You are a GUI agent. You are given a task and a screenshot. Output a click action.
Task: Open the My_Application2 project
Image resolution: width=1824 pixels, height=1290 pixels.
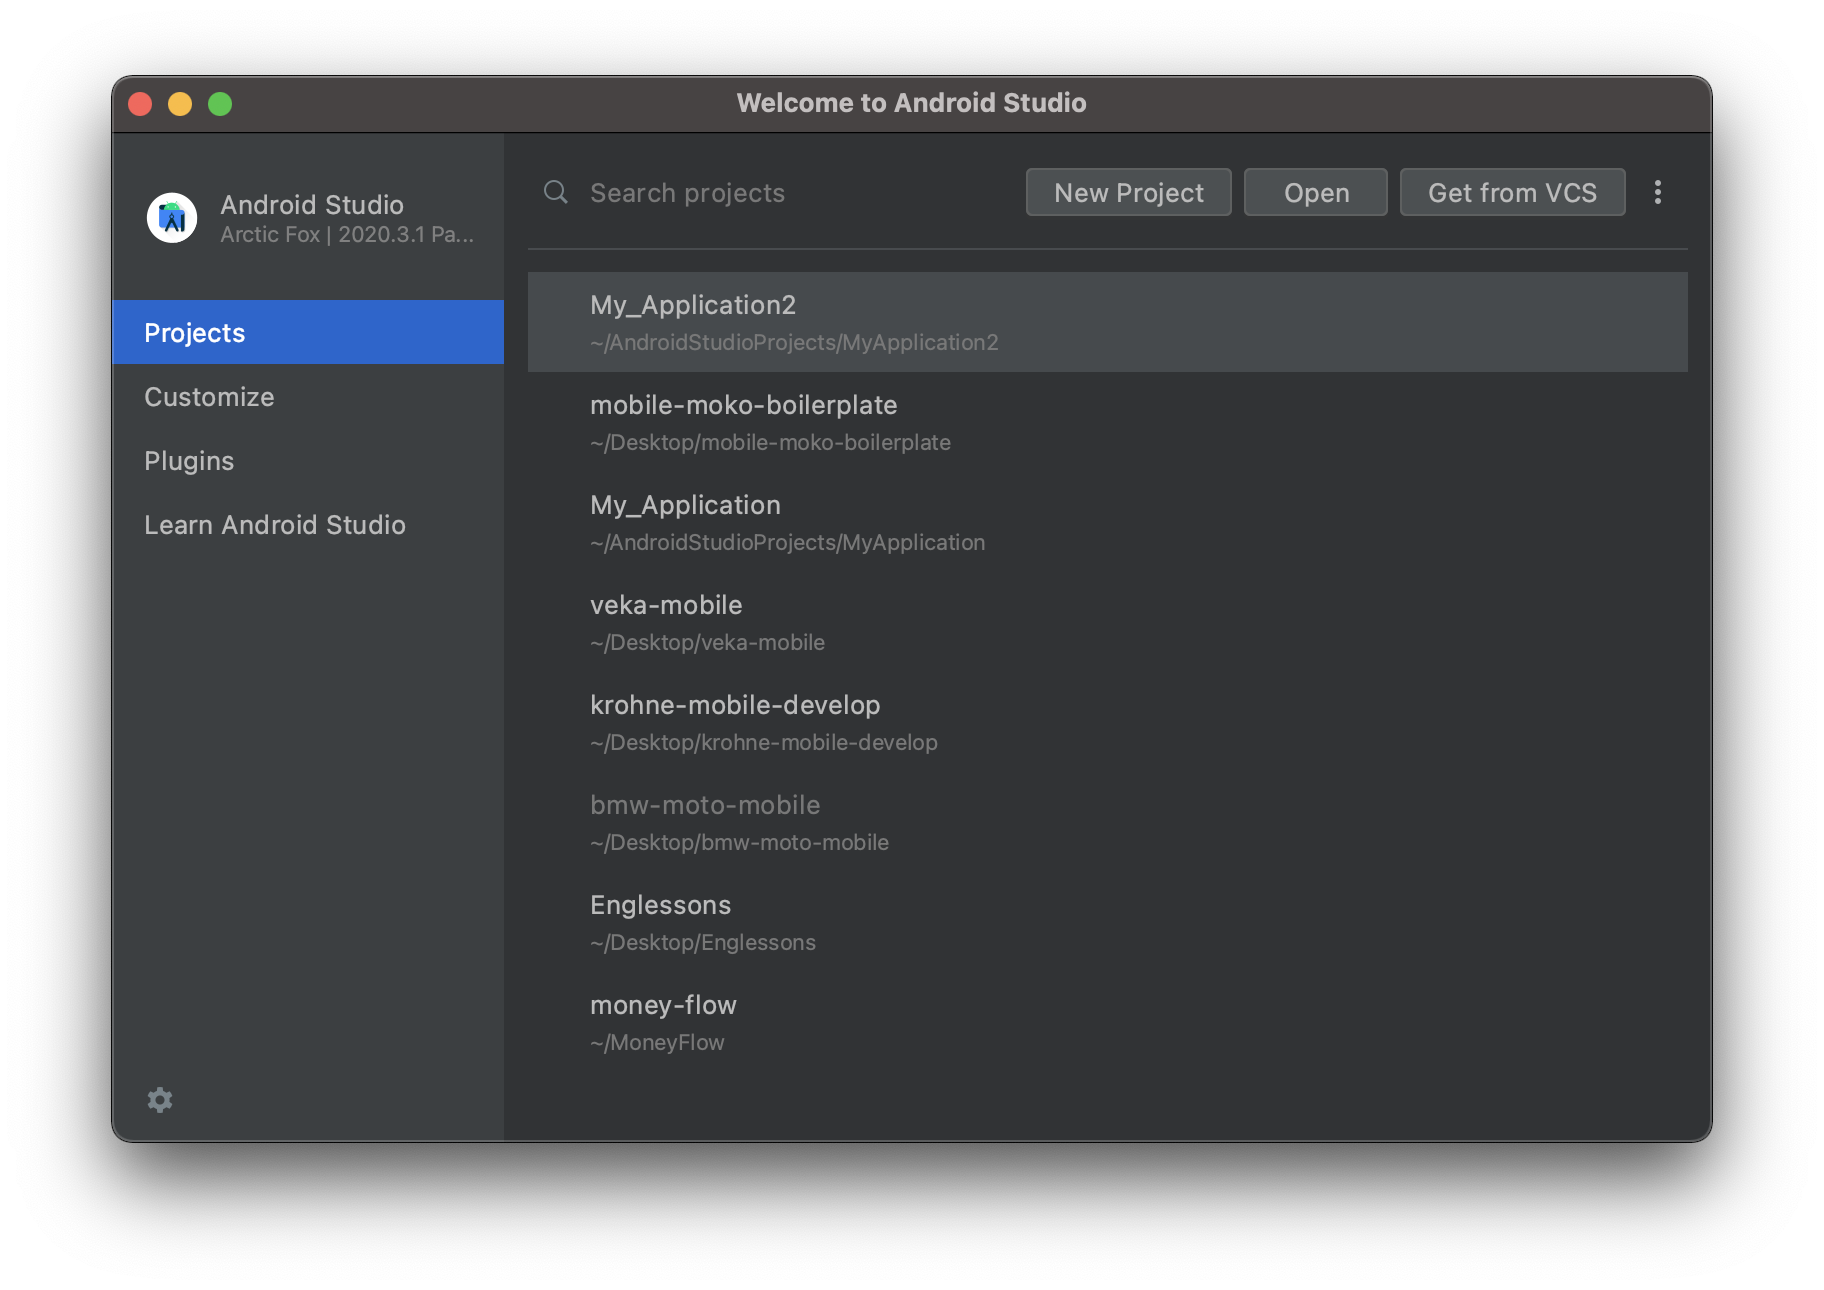point(1107,322)
